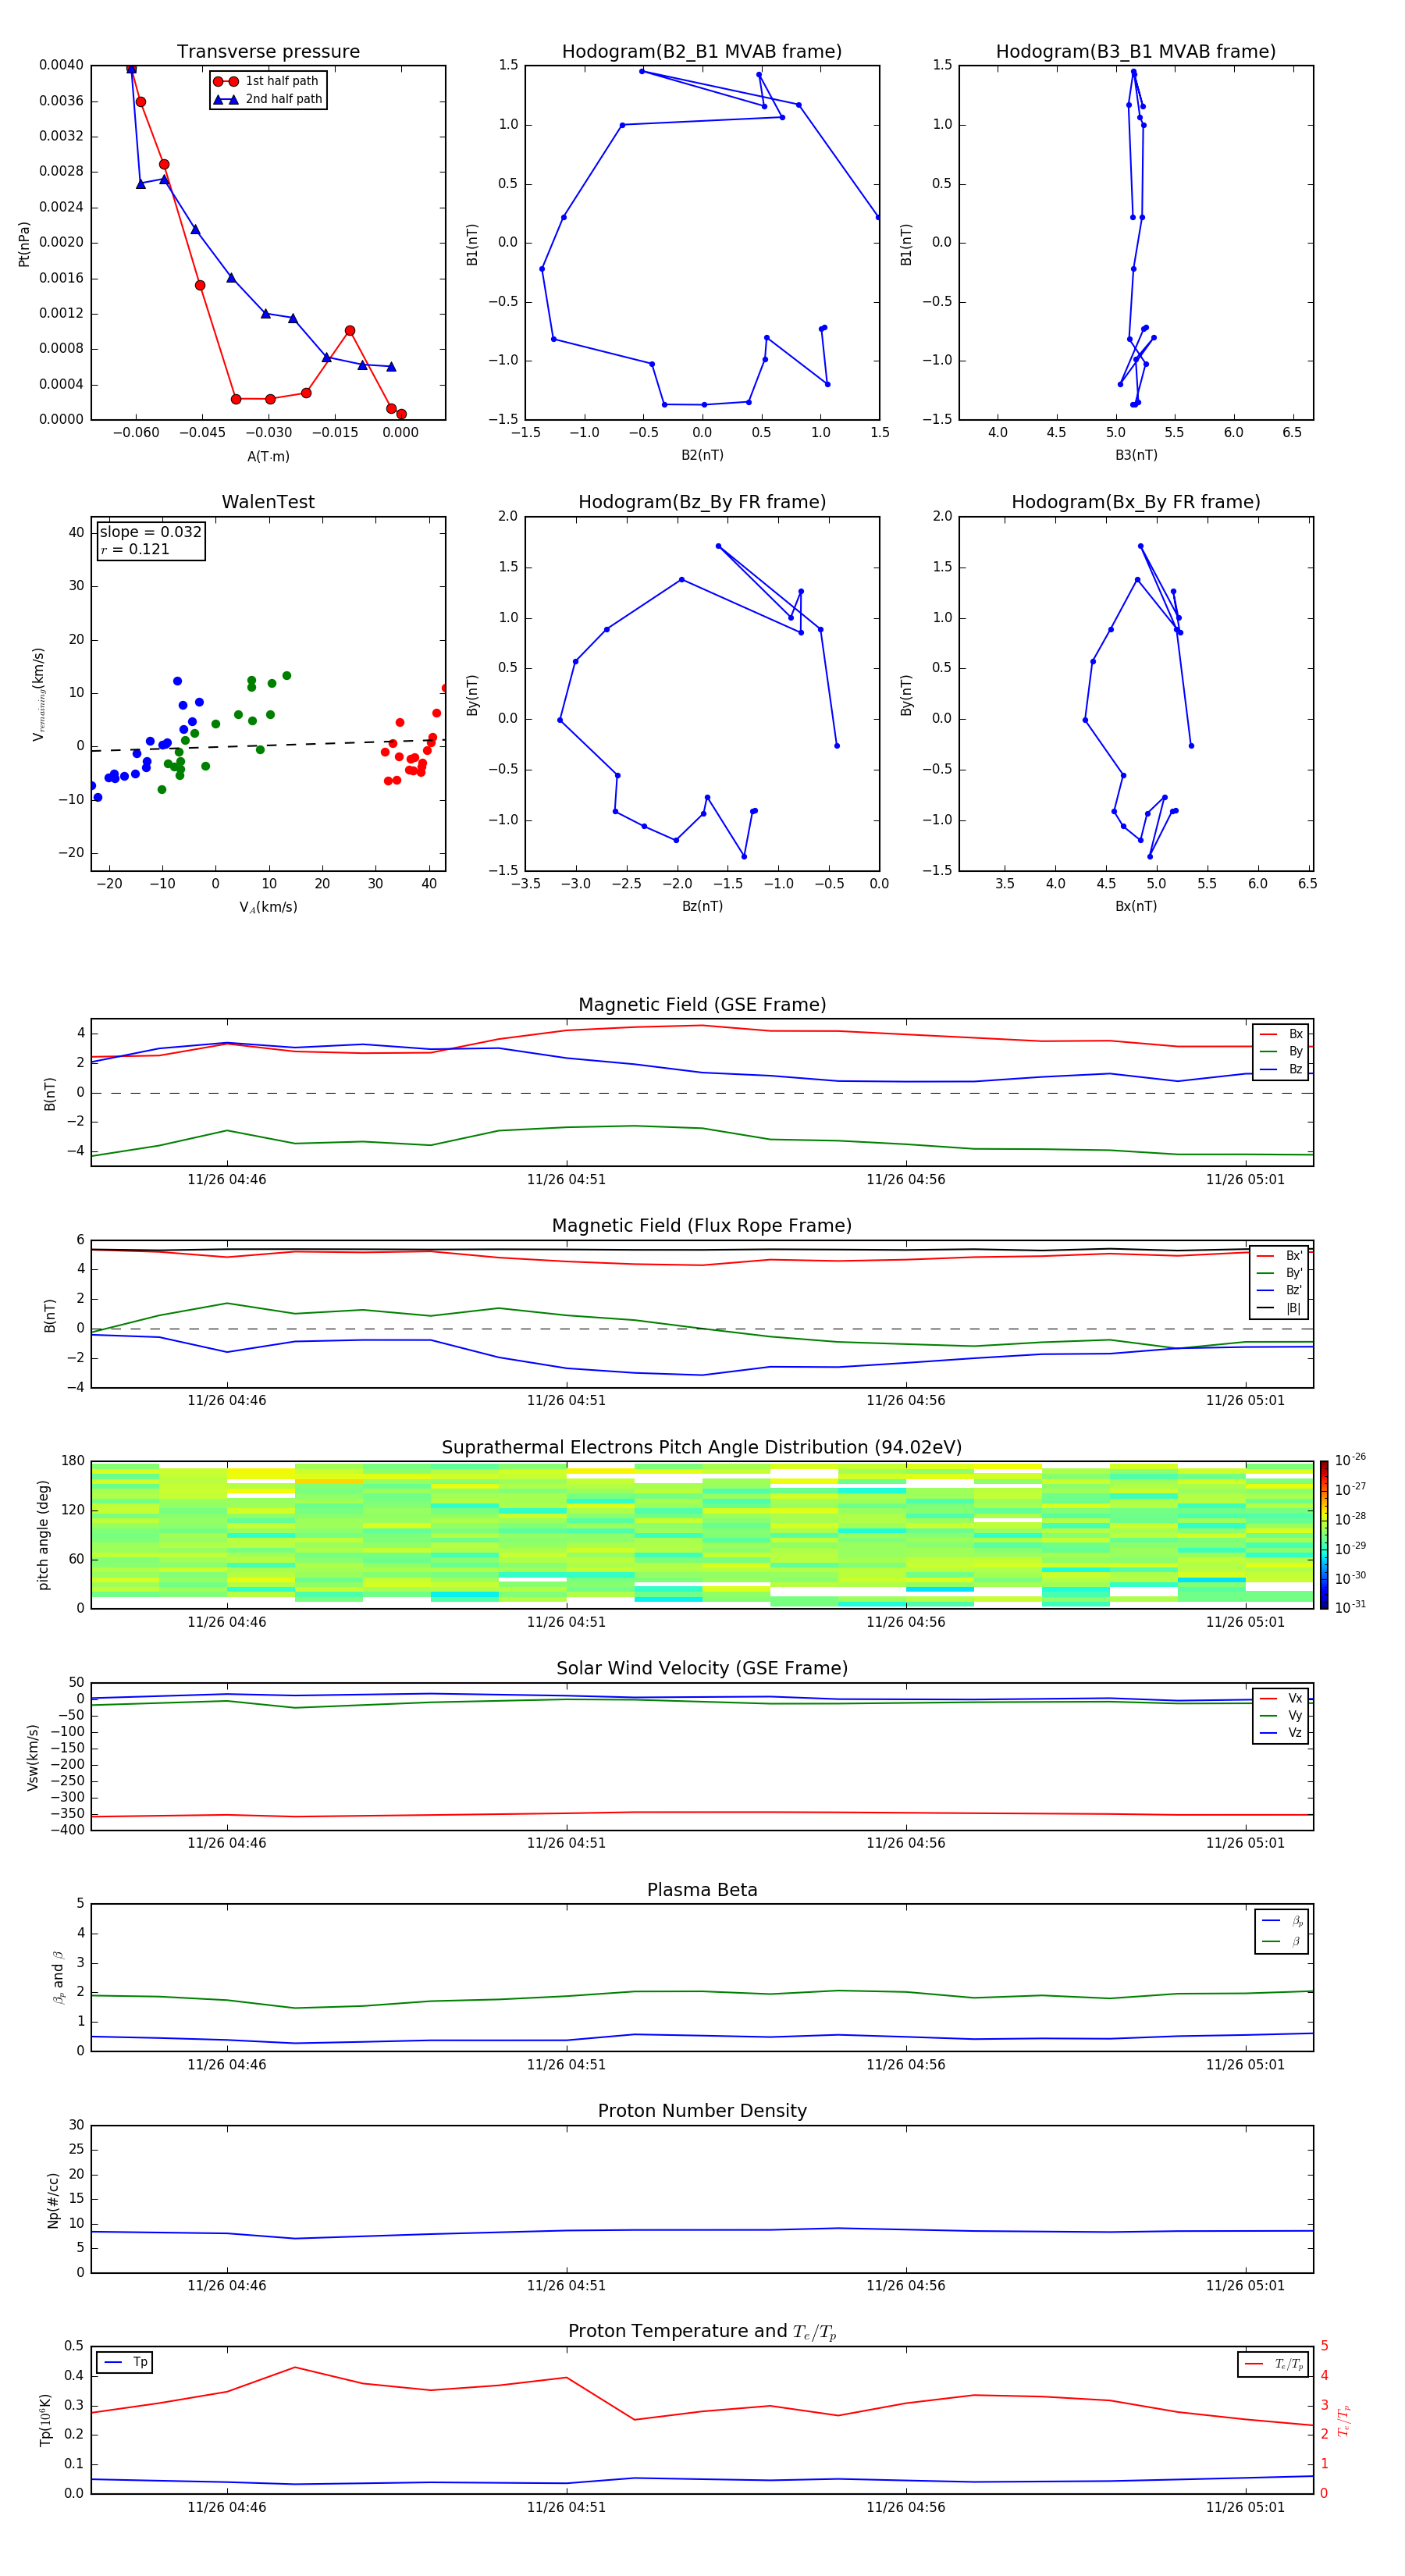Image resolution: width=1405 pixels, height=2576 pixels.
Task: Click the 'slope = 0.032' annotation
Action: tap(150, 532)
